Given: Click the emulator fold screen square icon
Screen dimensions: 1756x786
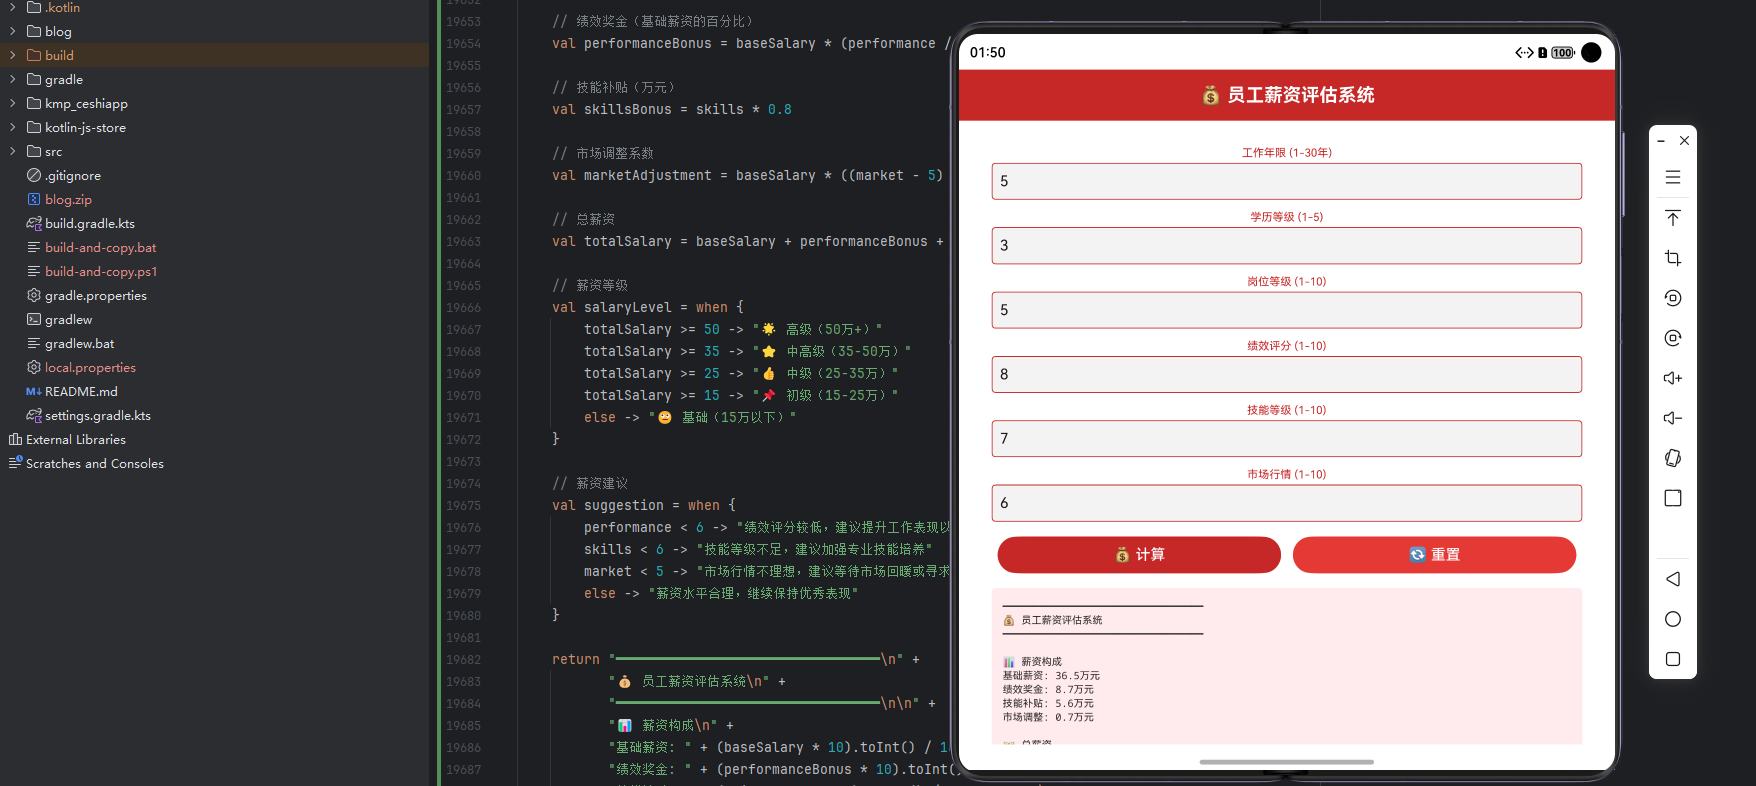Looking at the screenshot, I should pyautogui.click(x=1673, y=498).
